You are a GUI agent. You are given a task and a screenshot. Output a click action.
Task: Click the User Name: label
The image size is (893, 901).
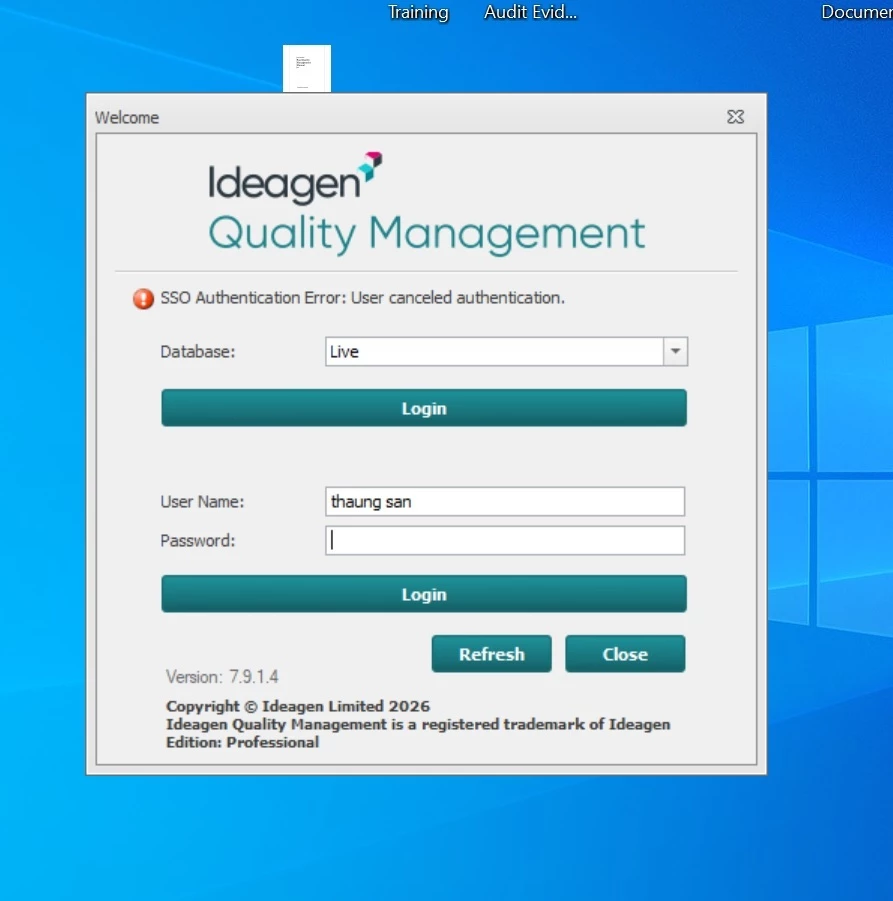[x=202, y=502]
